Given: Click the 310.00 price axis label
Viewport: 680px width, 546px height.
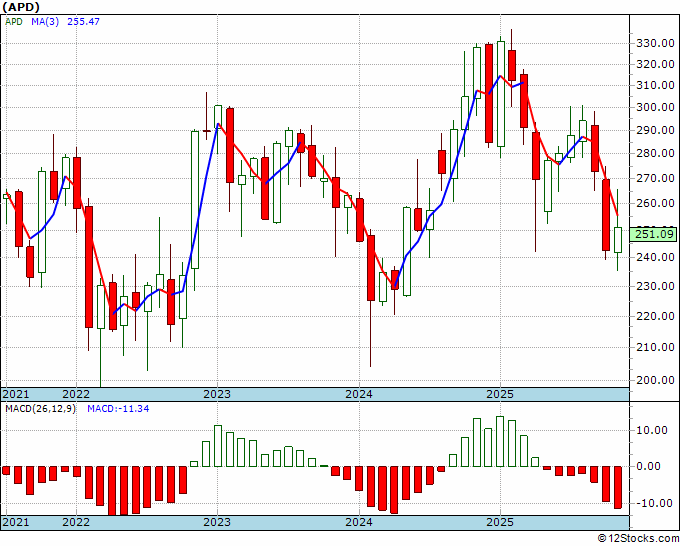Looking at the screenshot, I should click(x=655, y=85).
